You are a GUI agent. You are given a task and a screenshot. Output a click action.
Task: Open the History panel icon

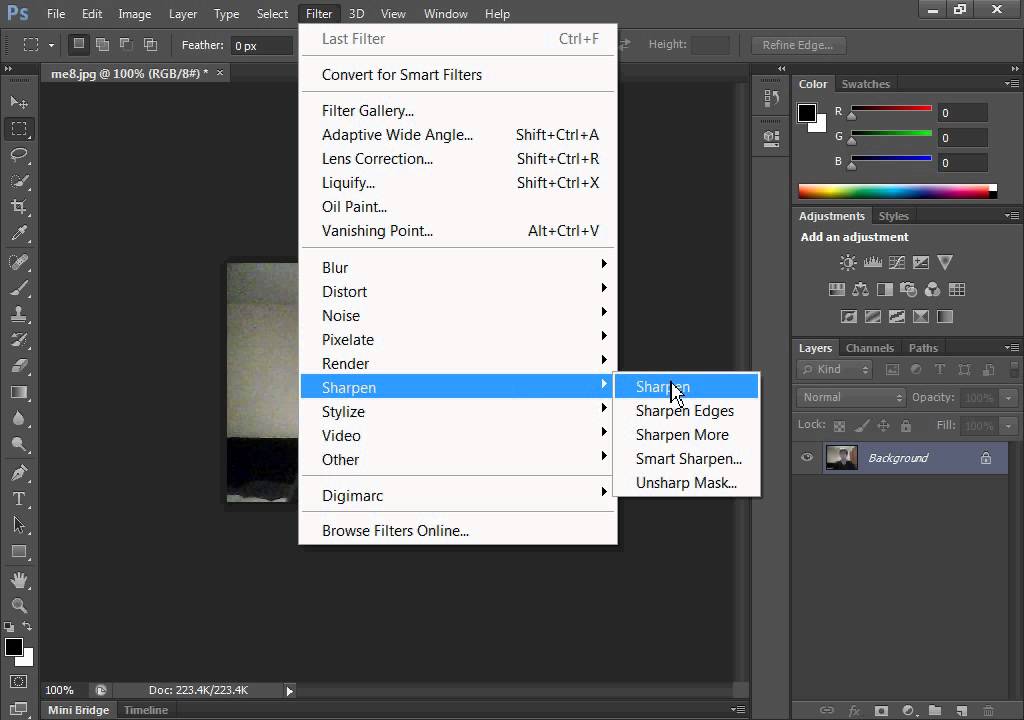[771, 99]
